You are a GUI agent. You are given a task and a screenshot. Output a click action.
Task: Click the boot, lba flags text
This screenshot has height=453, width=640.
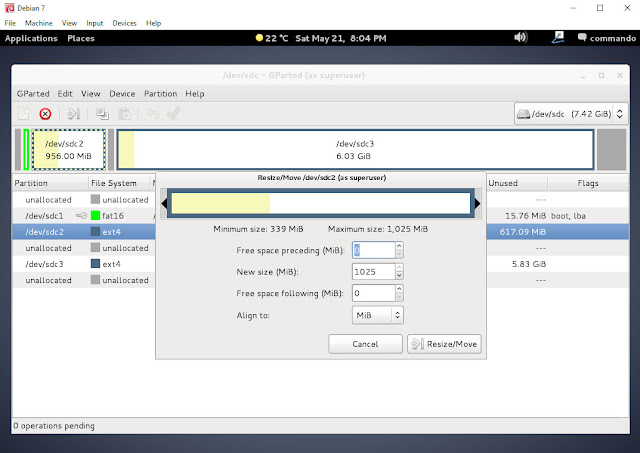point(568,215)
